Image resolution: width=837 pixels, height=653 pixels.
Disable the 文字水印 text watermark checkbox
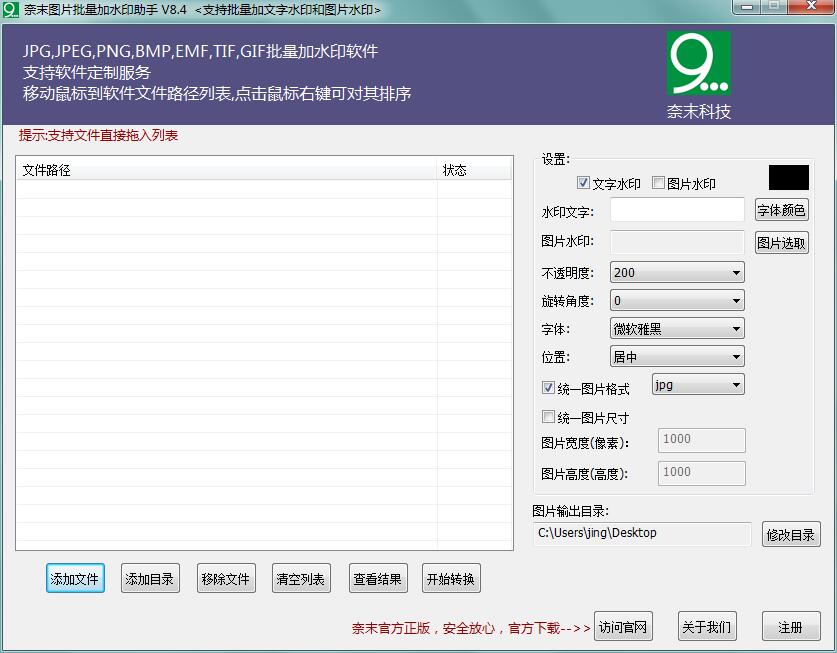click(x=583, y=182)
